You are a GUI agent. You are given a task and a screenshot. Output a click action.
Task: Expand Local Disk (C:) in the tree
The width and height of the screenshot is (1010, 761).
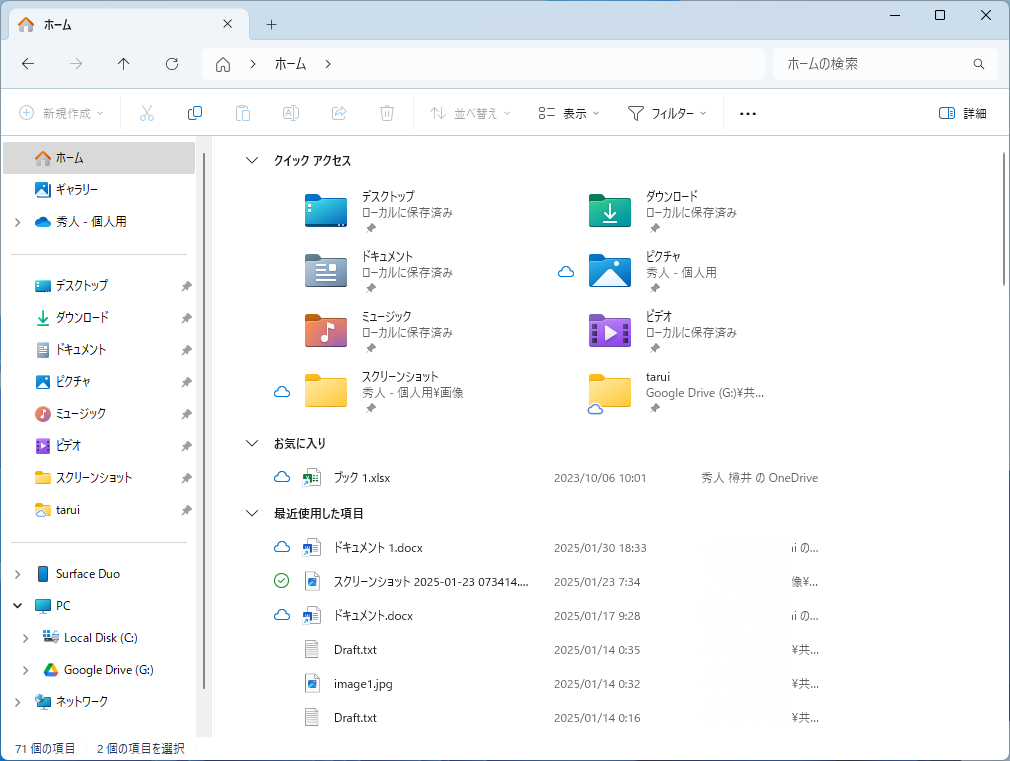click(x=26, y=638)
